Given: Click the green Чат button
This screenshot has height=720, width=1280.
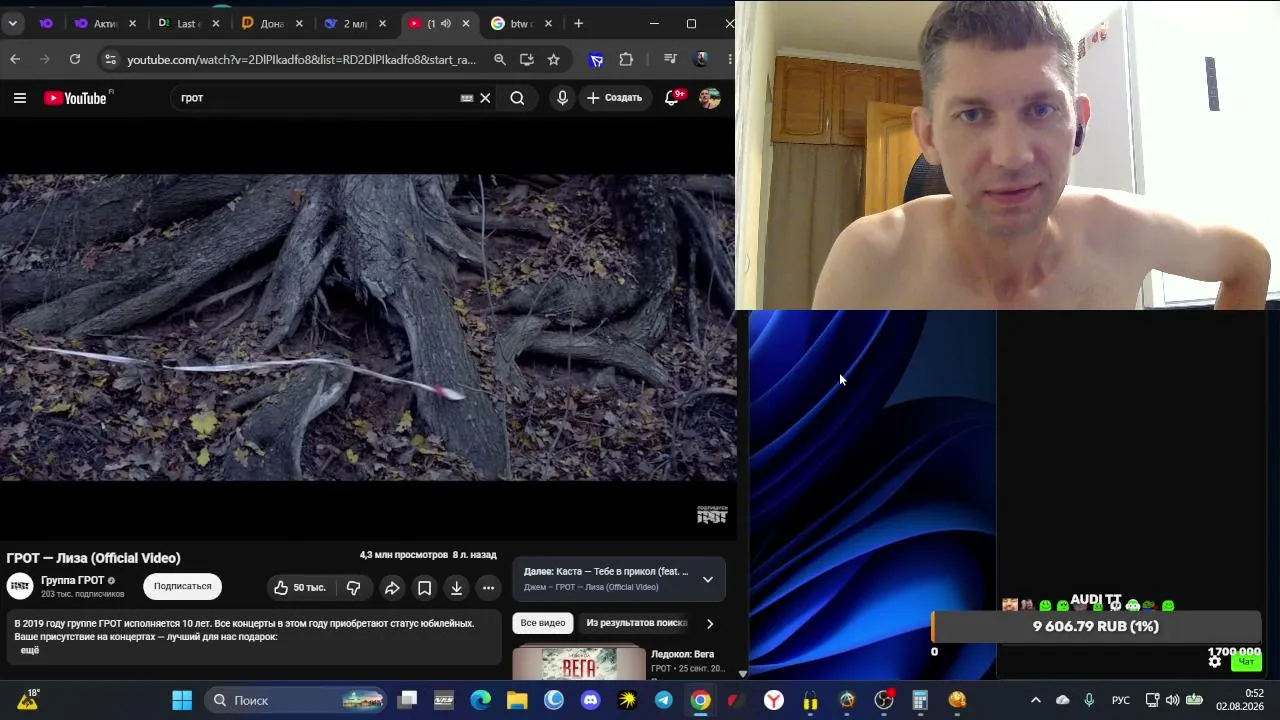Looking at the screenshot, I should (1246, 662).
